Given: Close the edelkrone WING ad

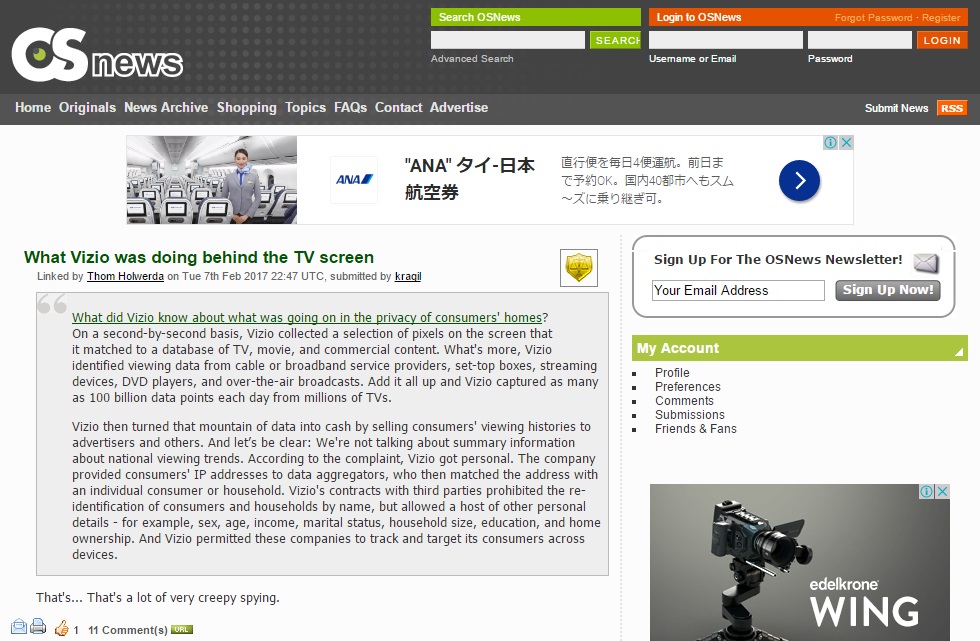Looking at the screenshot, I should tap(942, 491).
